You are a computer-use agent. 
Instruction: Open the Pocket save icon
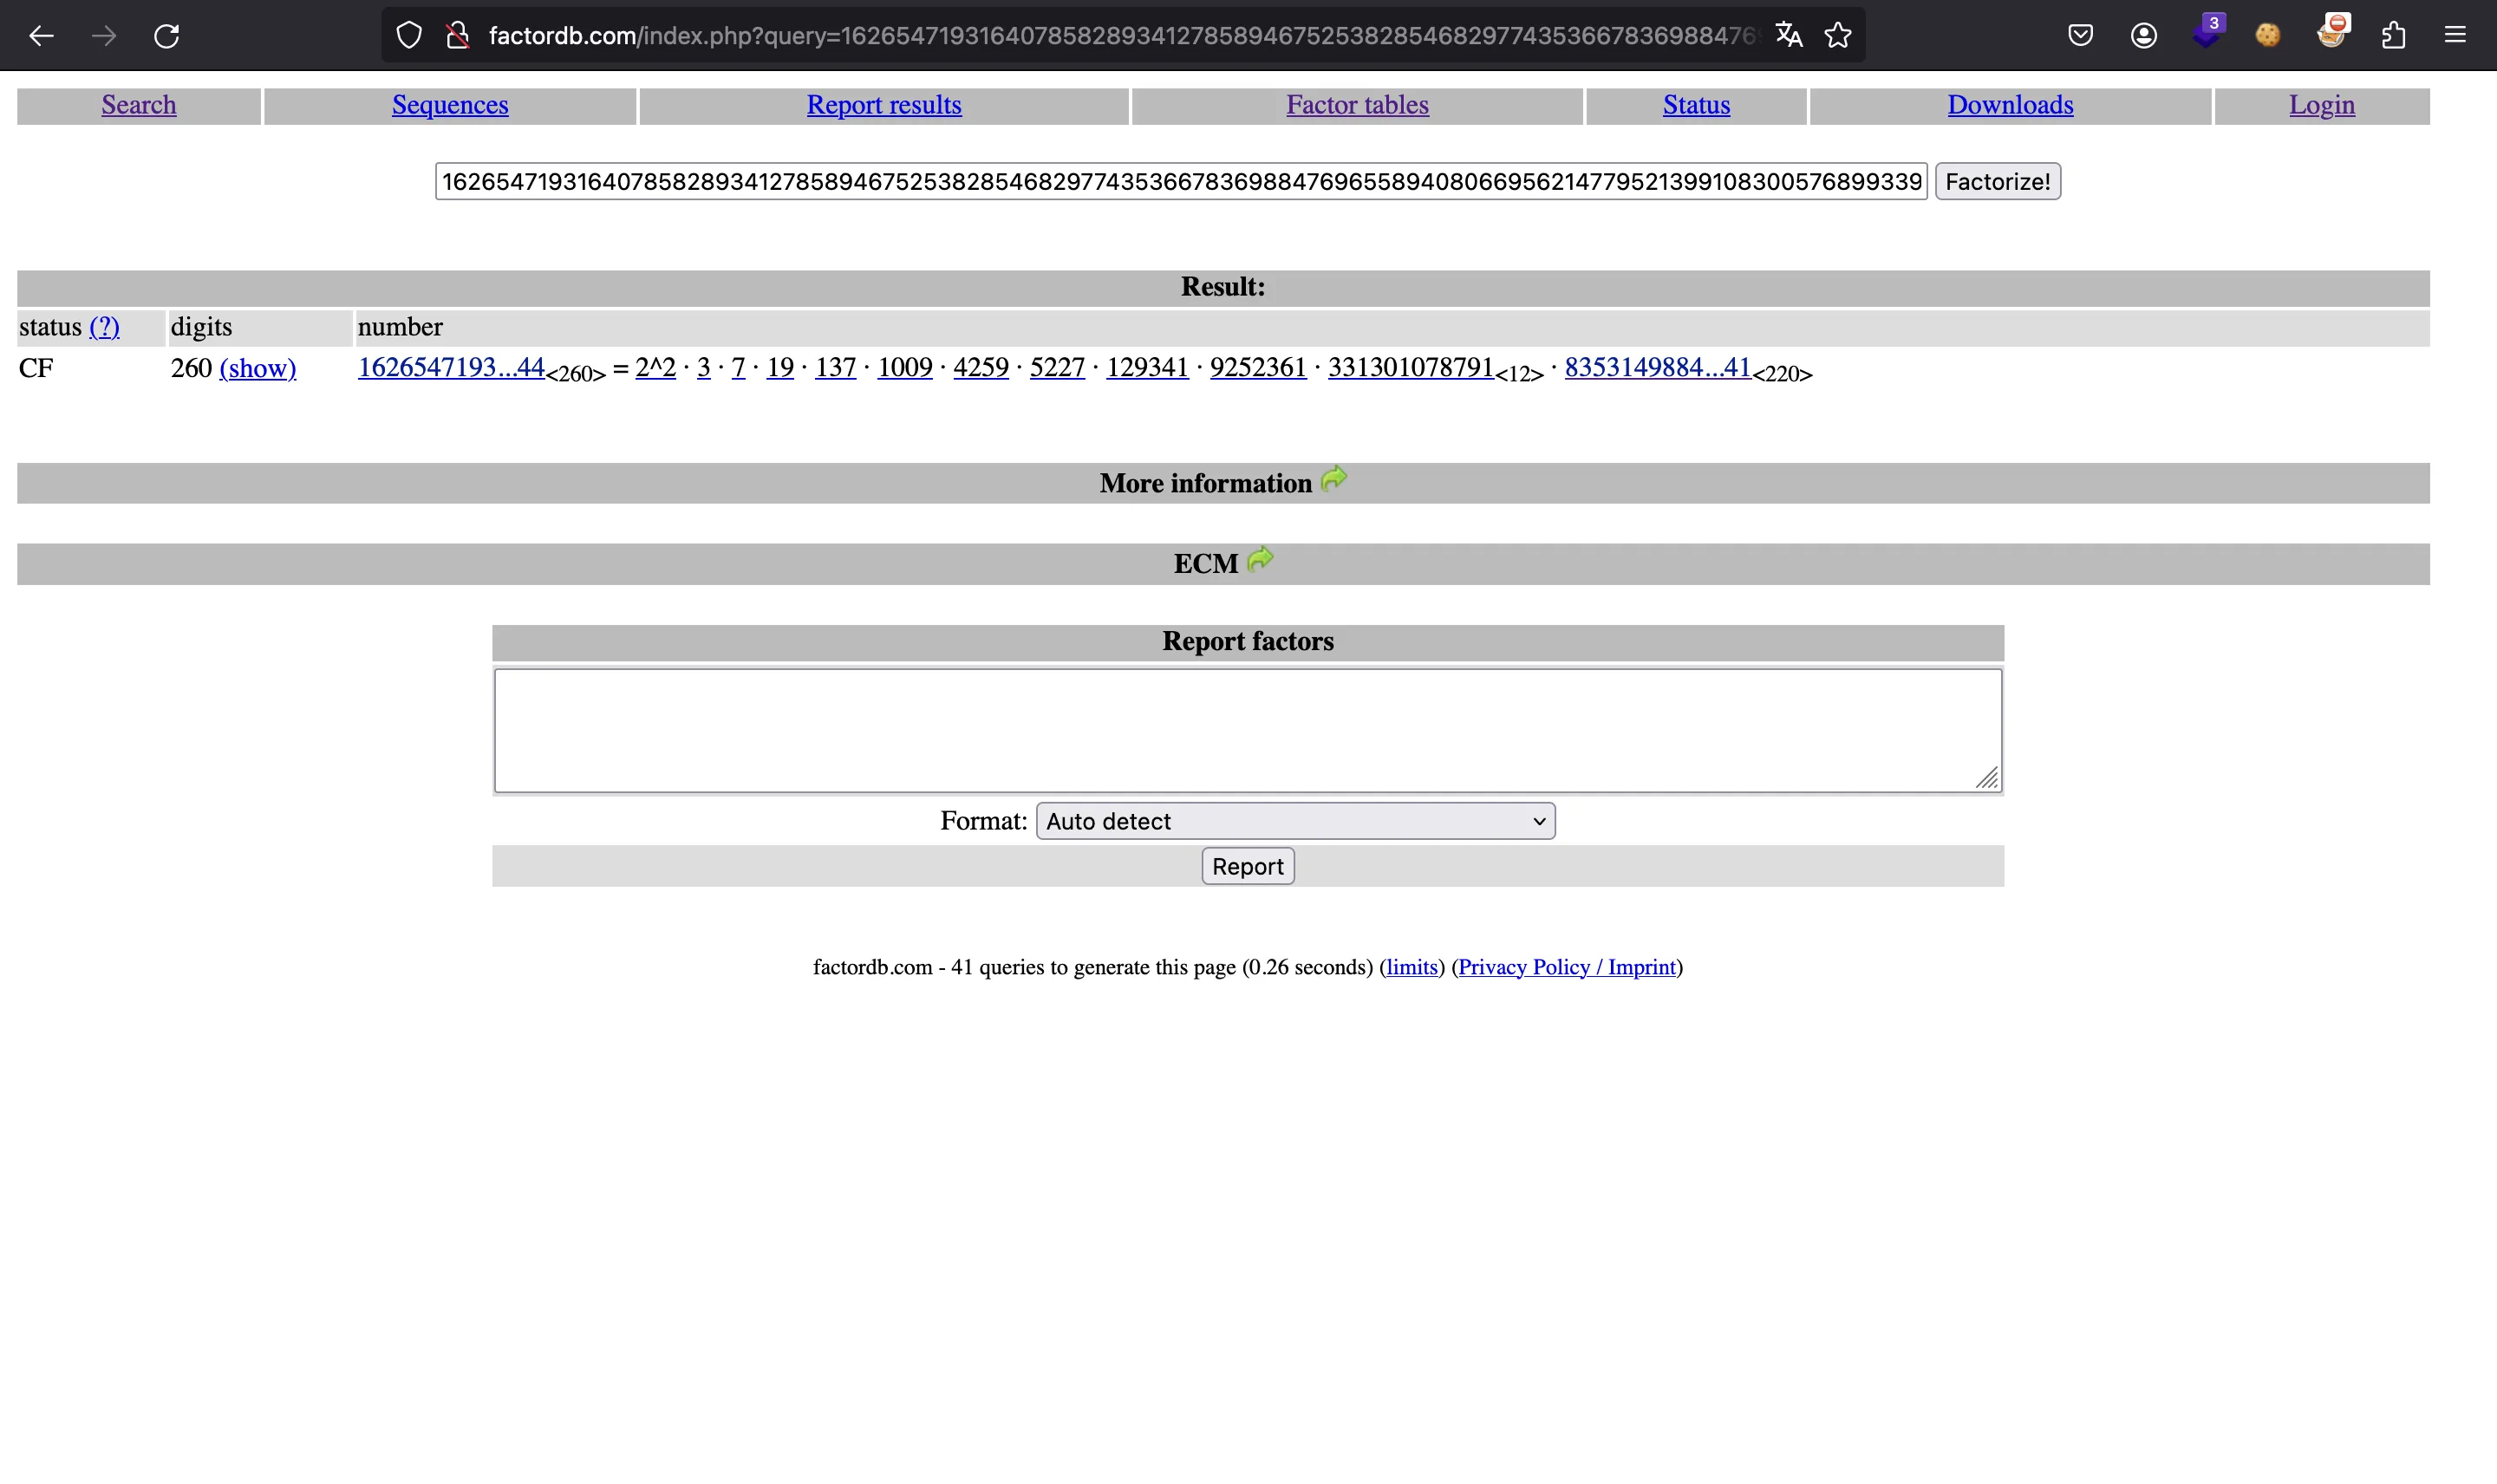pyautogui.click(x=2081, y=36)
